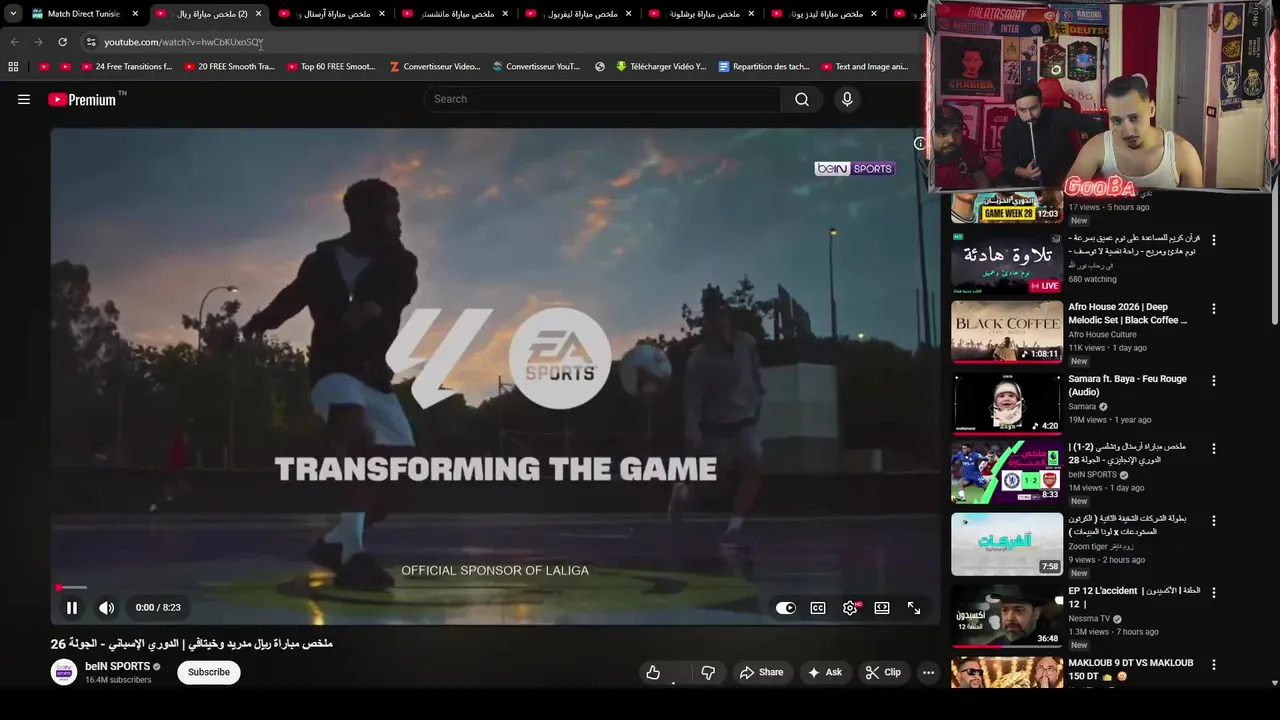Open Samara ft. Baya - Feu Rouge video
1280x720 pixels.
[x=1127, y=385]
